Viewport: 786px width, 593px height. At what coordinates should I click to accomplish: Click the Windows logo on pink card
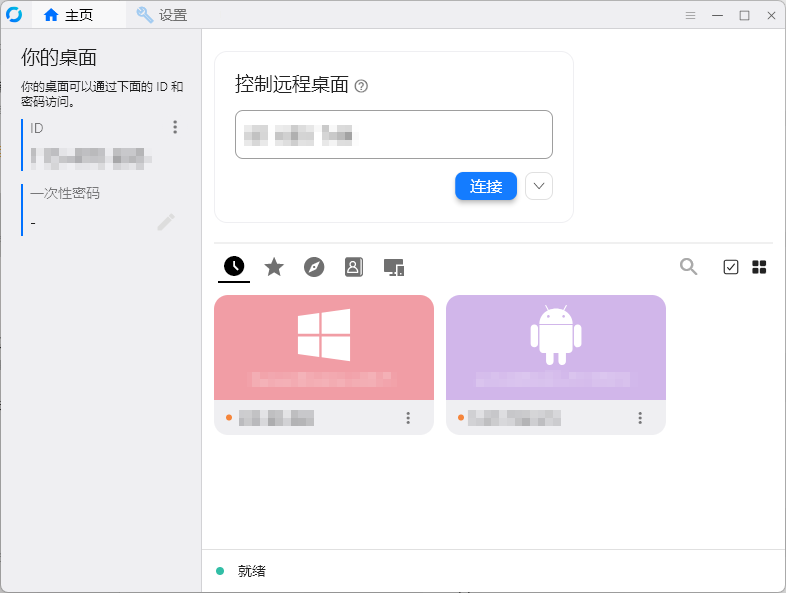pyautogui.click(x=324, y=334)
